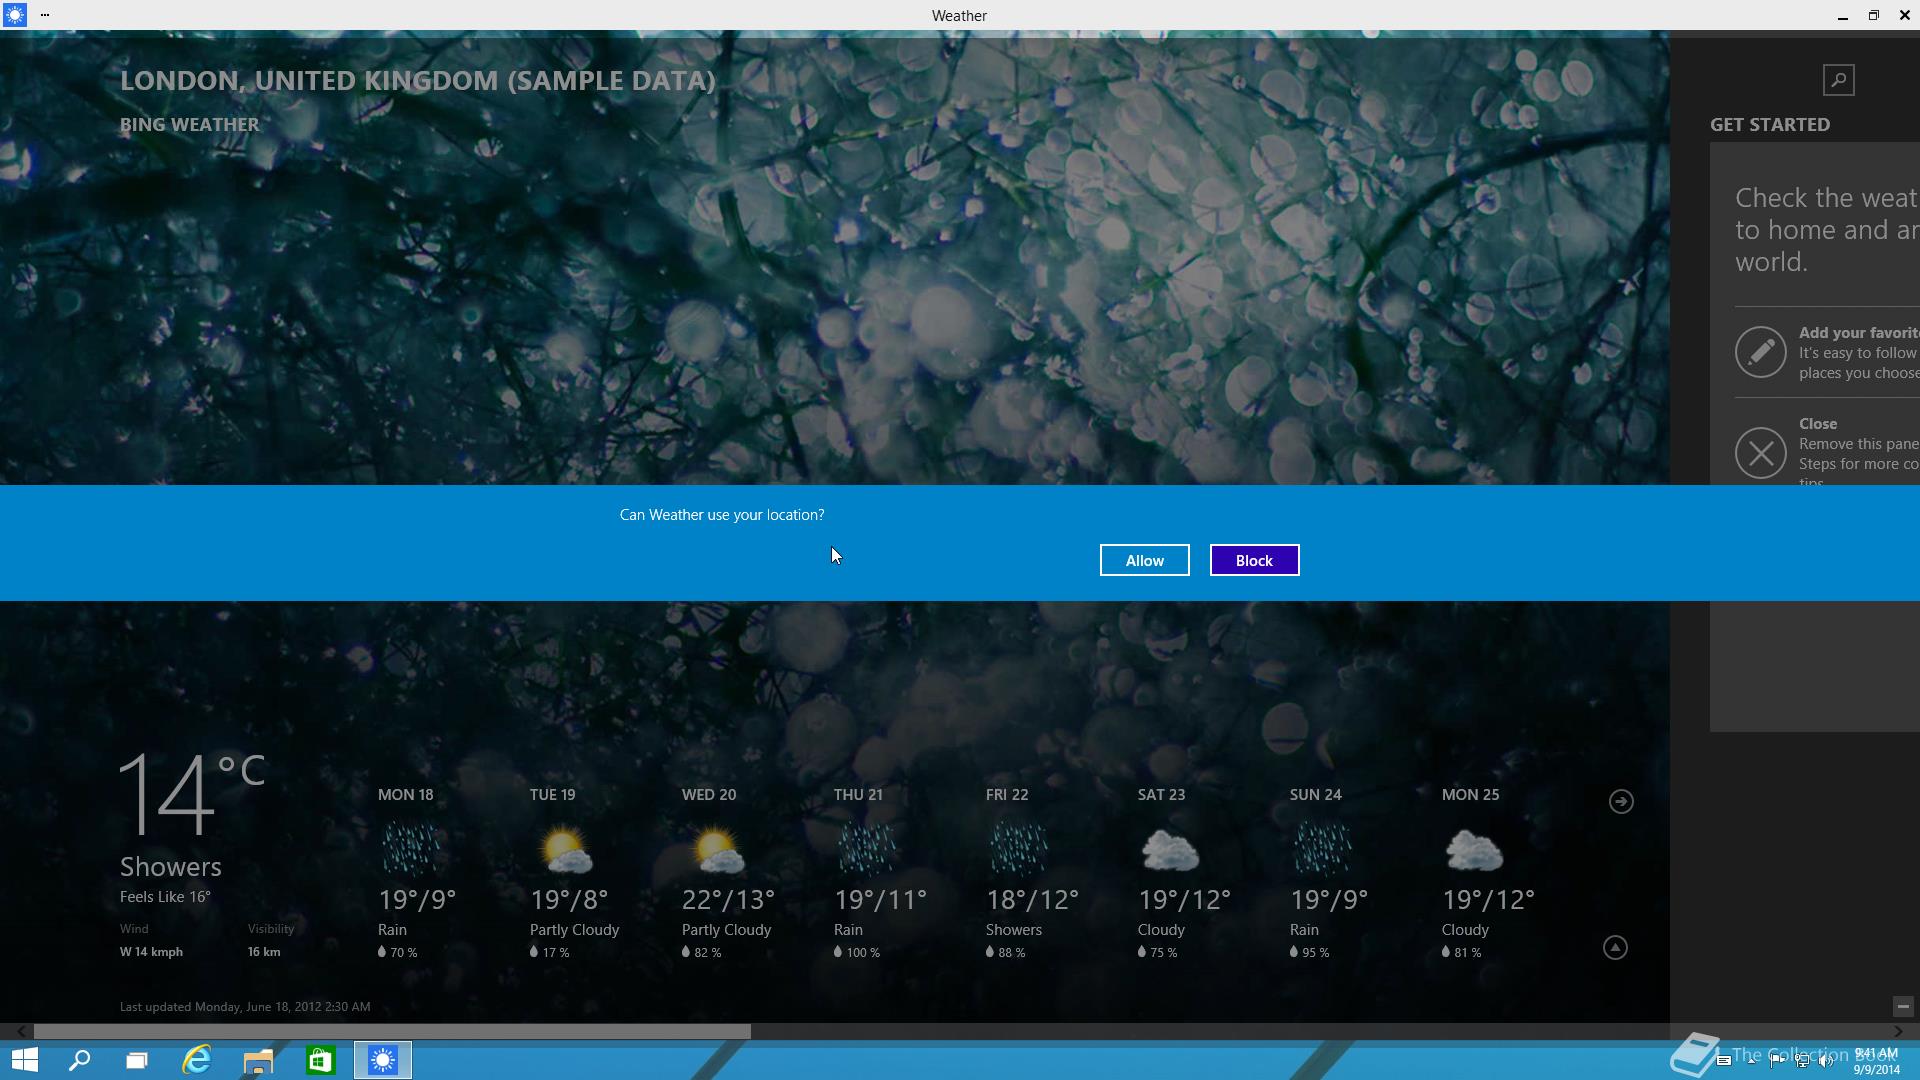Open the search magnifier in the Weather app
This screenshot has height=1080, width=1920.
point(1838,80)
